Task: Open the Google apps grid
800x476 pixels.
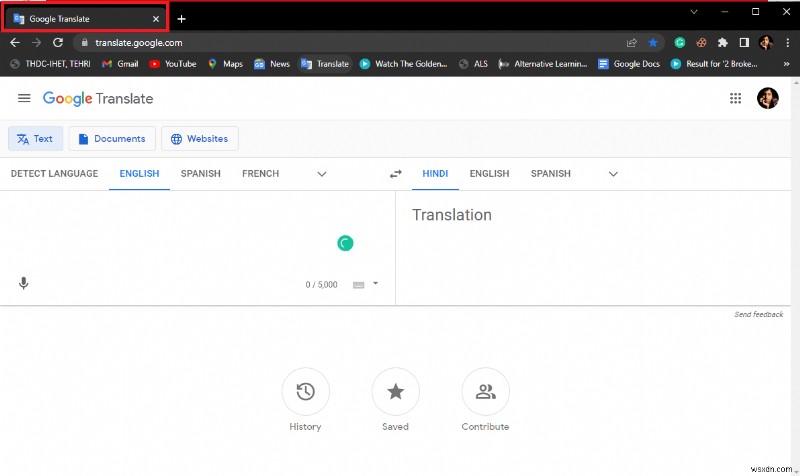Action: 735,98
